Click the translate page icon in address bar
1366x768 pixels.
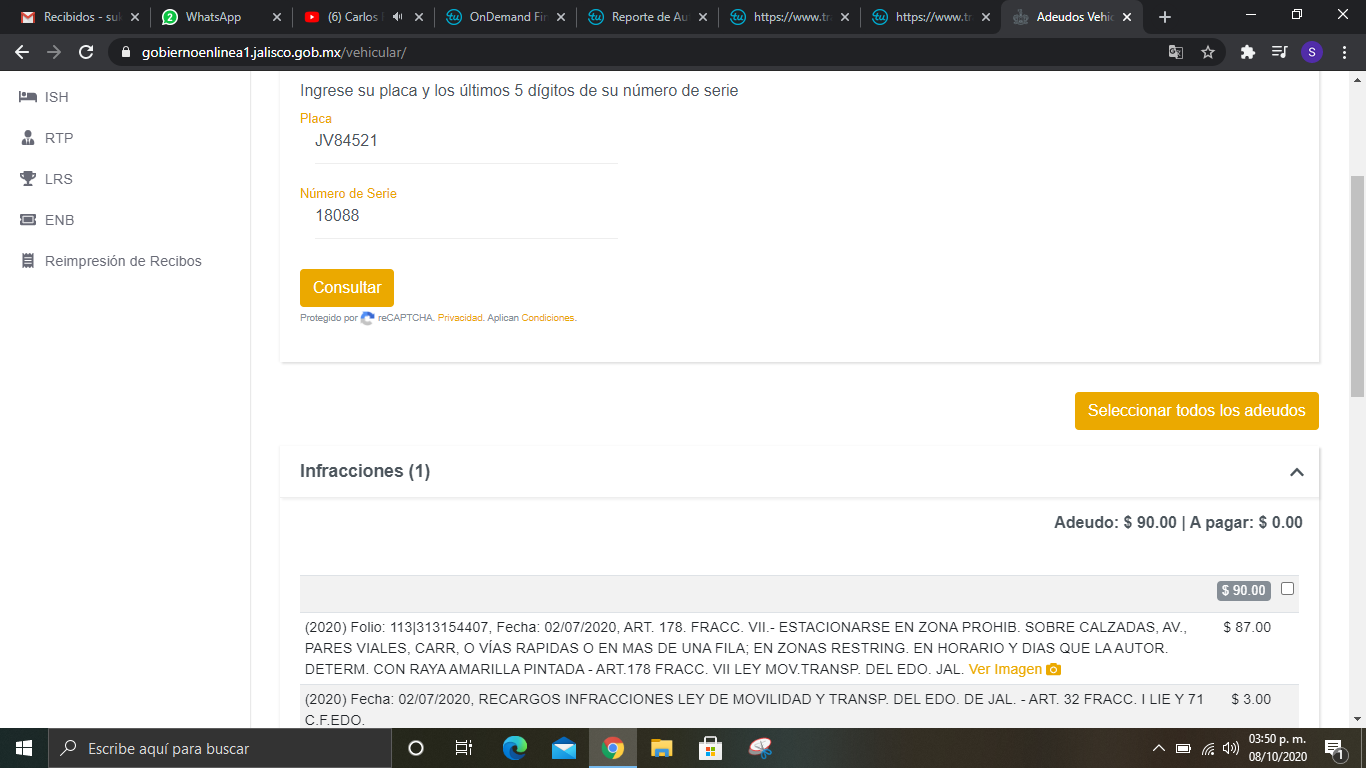pyautogui.click(x=1176, y=52)
